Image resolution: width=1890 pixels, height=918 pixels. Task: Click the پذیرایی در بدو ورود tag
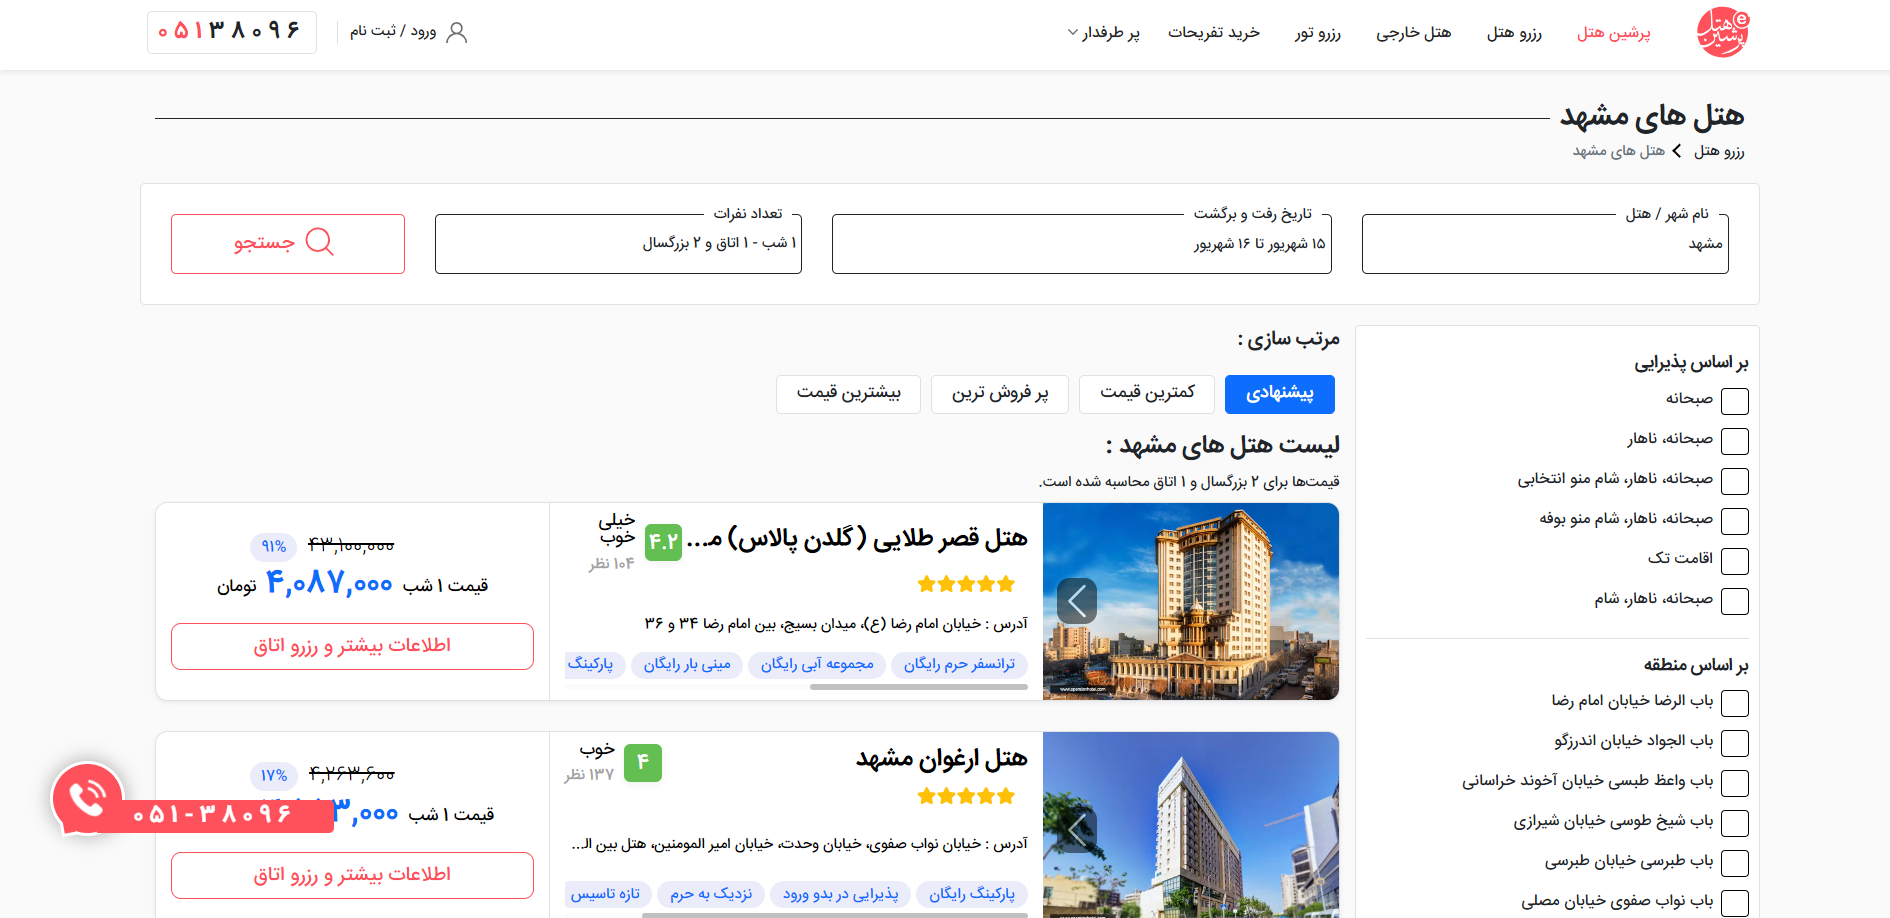pos(840,894)
